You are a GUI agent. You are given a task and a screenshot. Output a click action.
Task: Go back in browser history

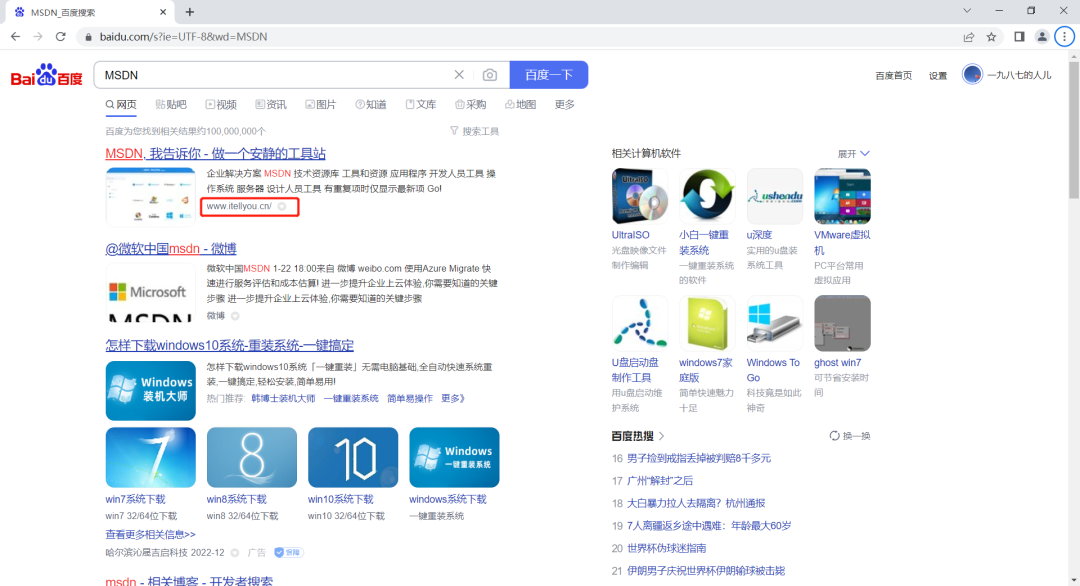[15, 36]
